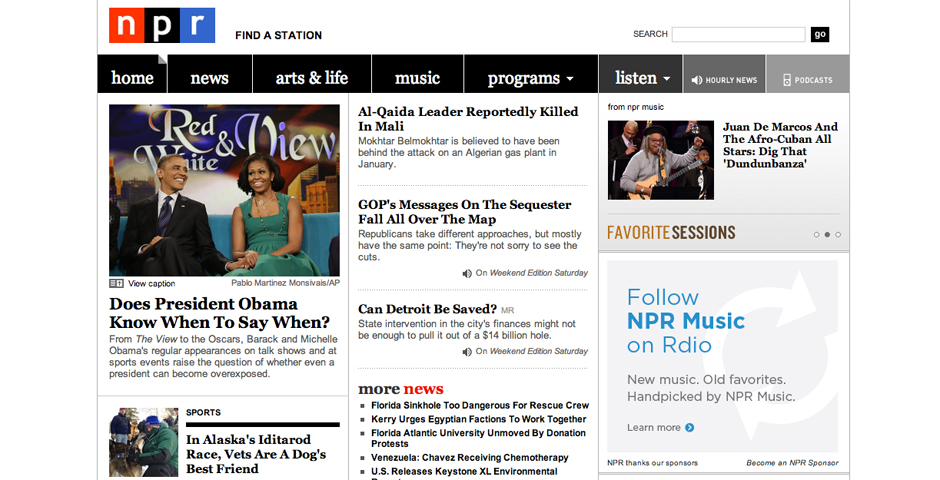Open Juan De Marcos 'Dundunbanza' headline

click(780, 145)
